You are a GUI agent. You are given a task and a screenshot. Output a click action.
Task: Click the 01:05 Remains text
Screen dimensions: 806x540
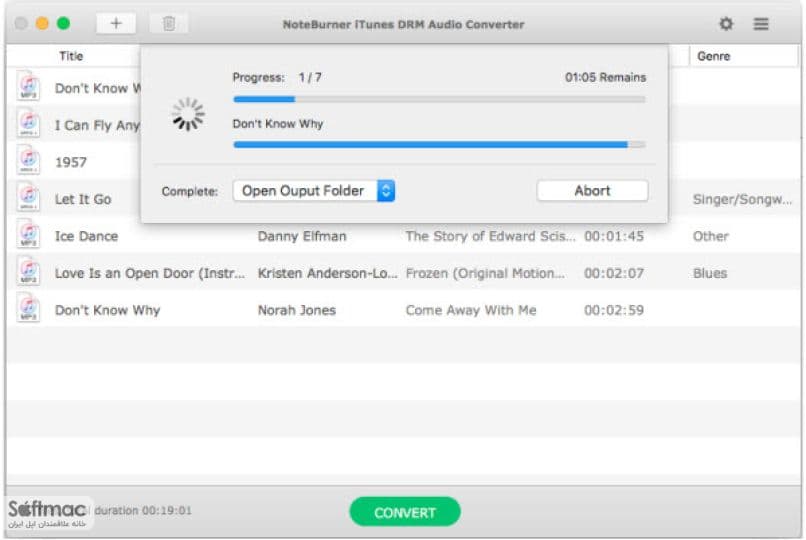tap(605, 78)
